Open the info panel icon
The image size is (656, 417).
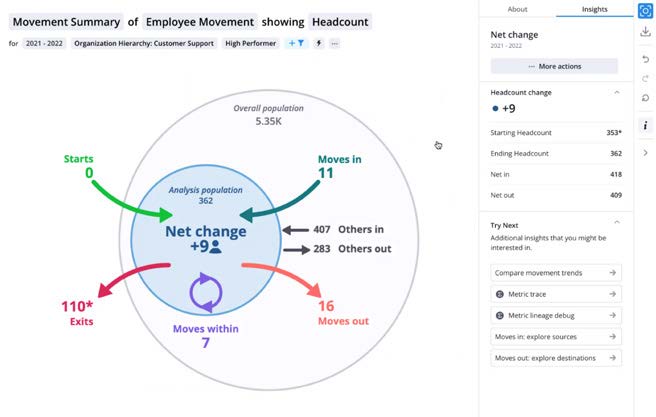645,125
